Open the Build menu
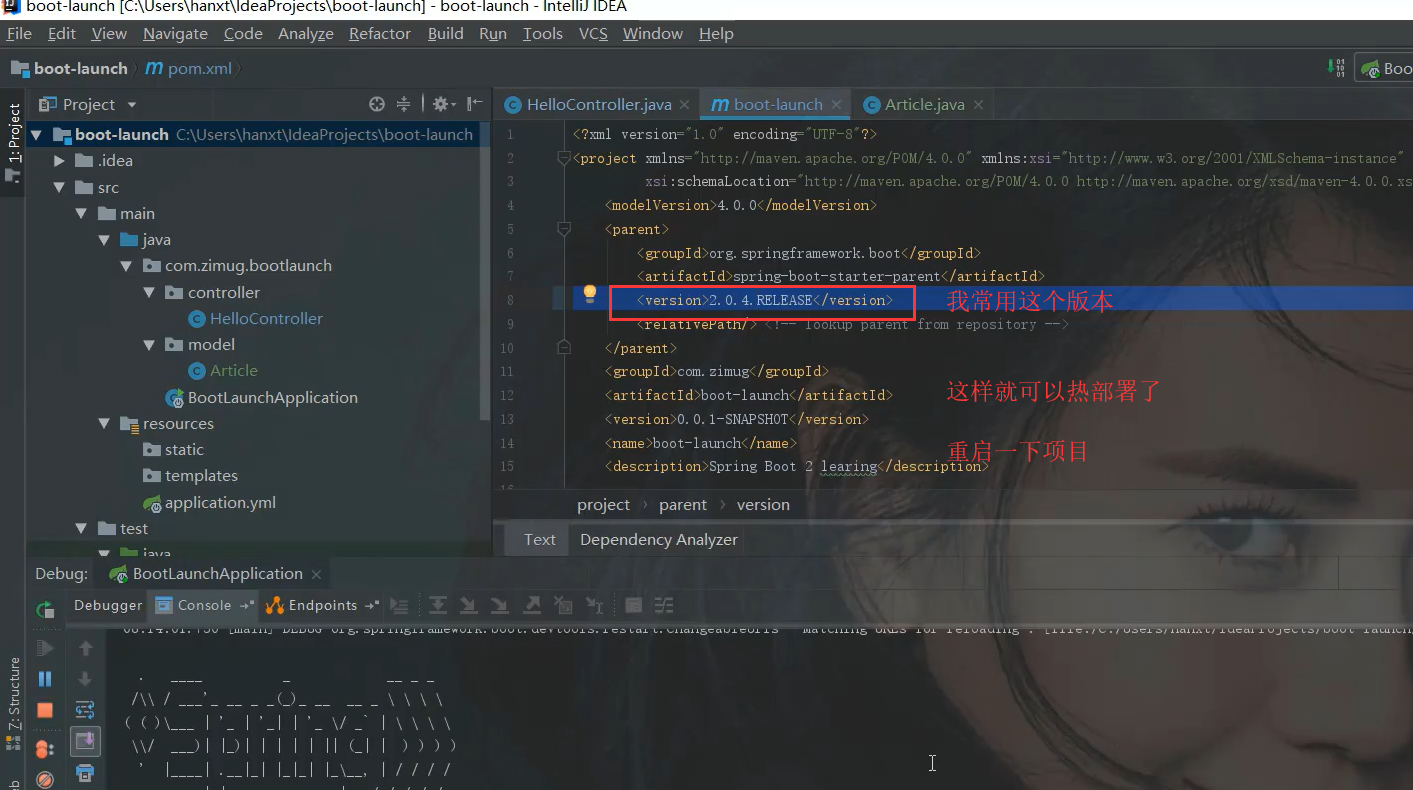Screen dimensions: 1413x790 click(x=445, y=33)
